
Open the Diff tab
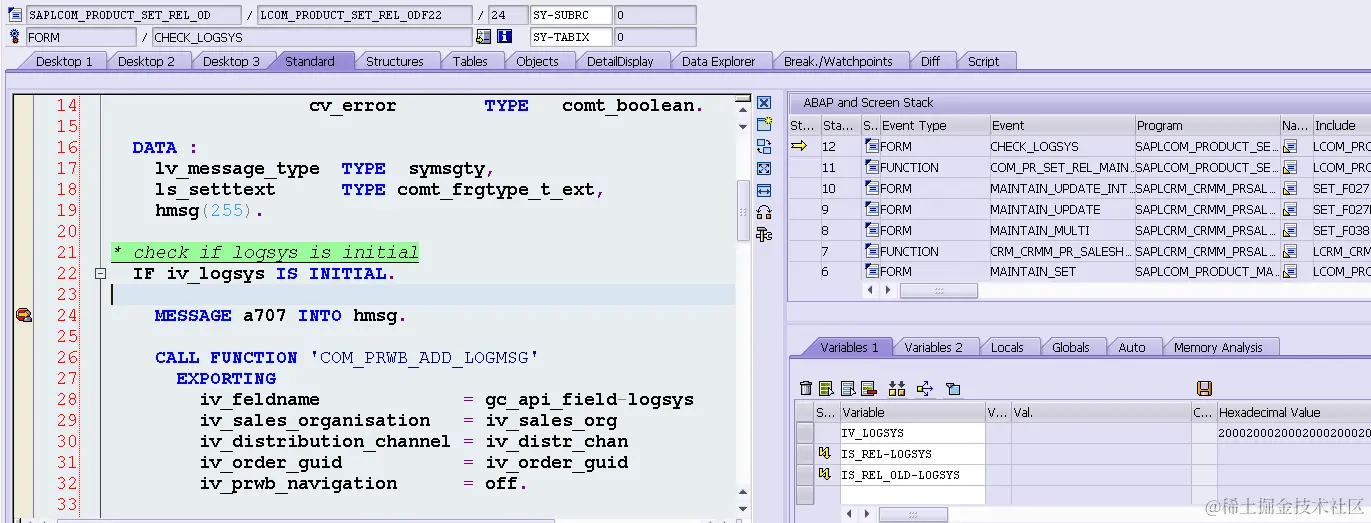930,61
